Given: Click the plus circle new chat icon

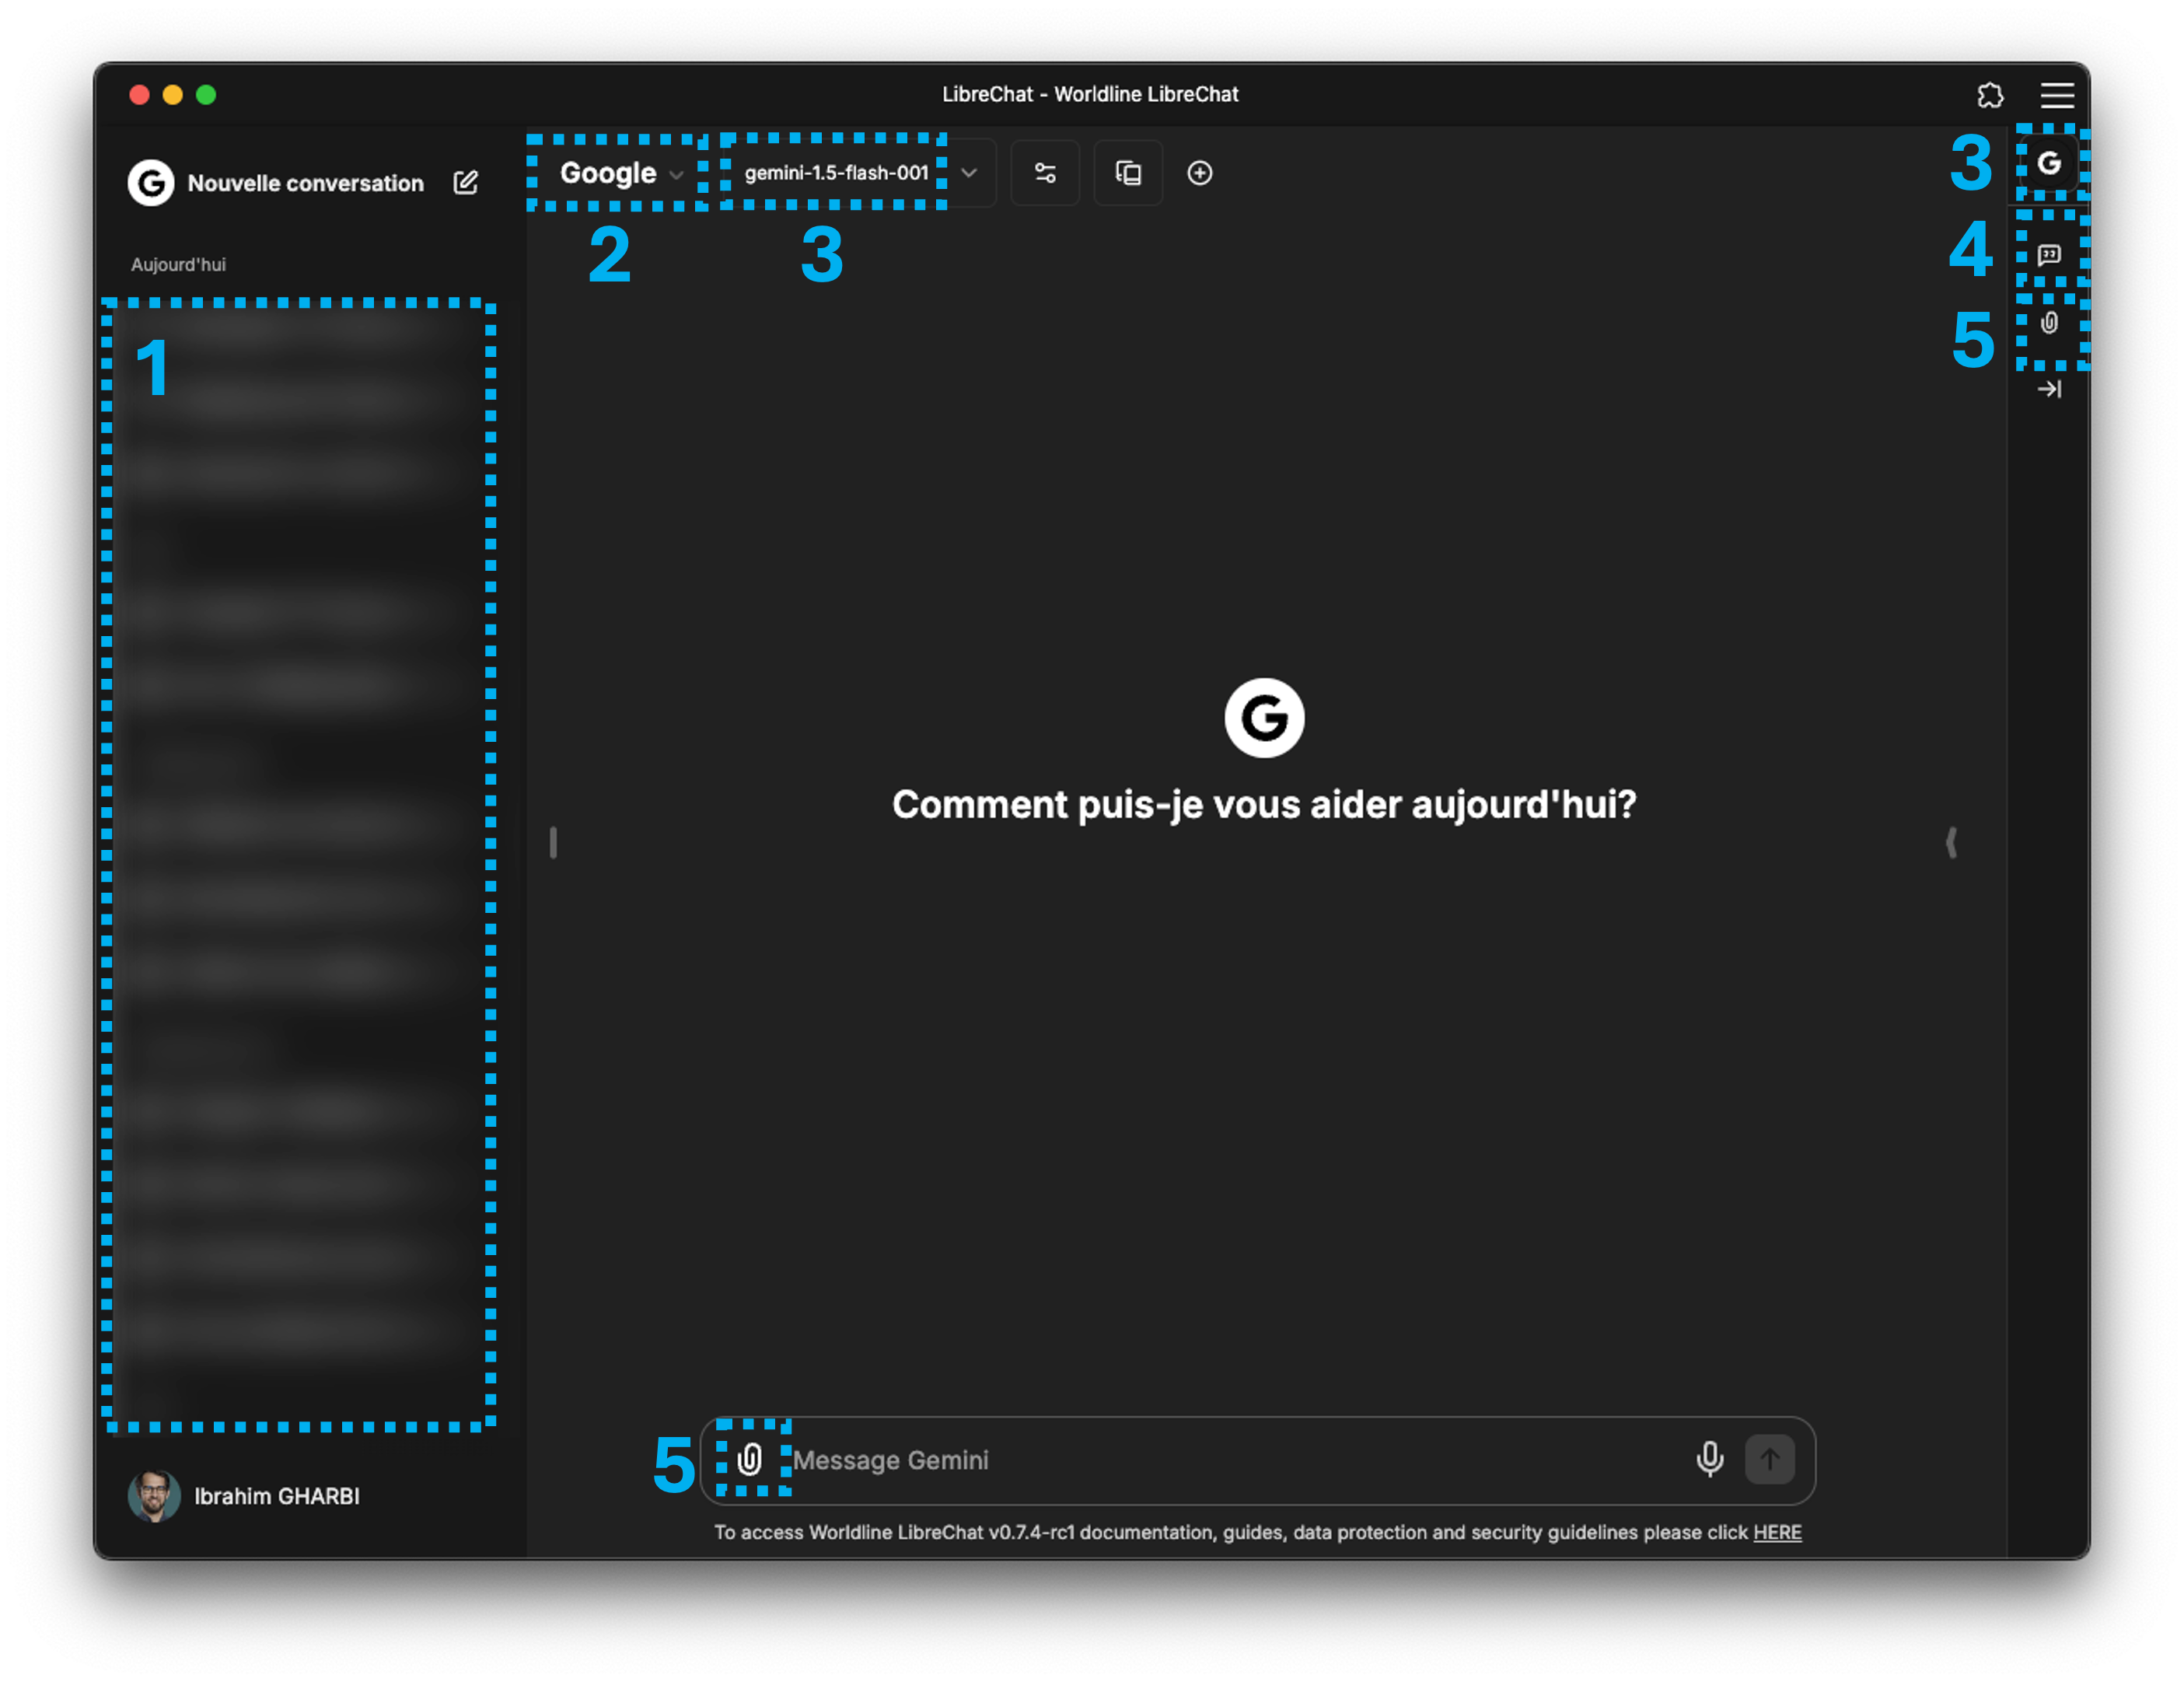Looking at the screenshot, I should point(1200,173).
